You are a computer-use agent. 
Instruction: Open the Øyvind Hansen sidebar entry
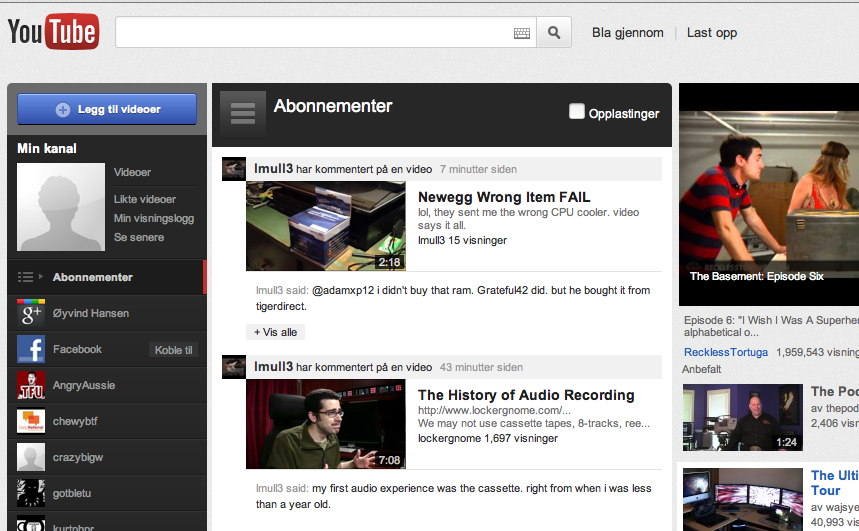coord(91,313)
